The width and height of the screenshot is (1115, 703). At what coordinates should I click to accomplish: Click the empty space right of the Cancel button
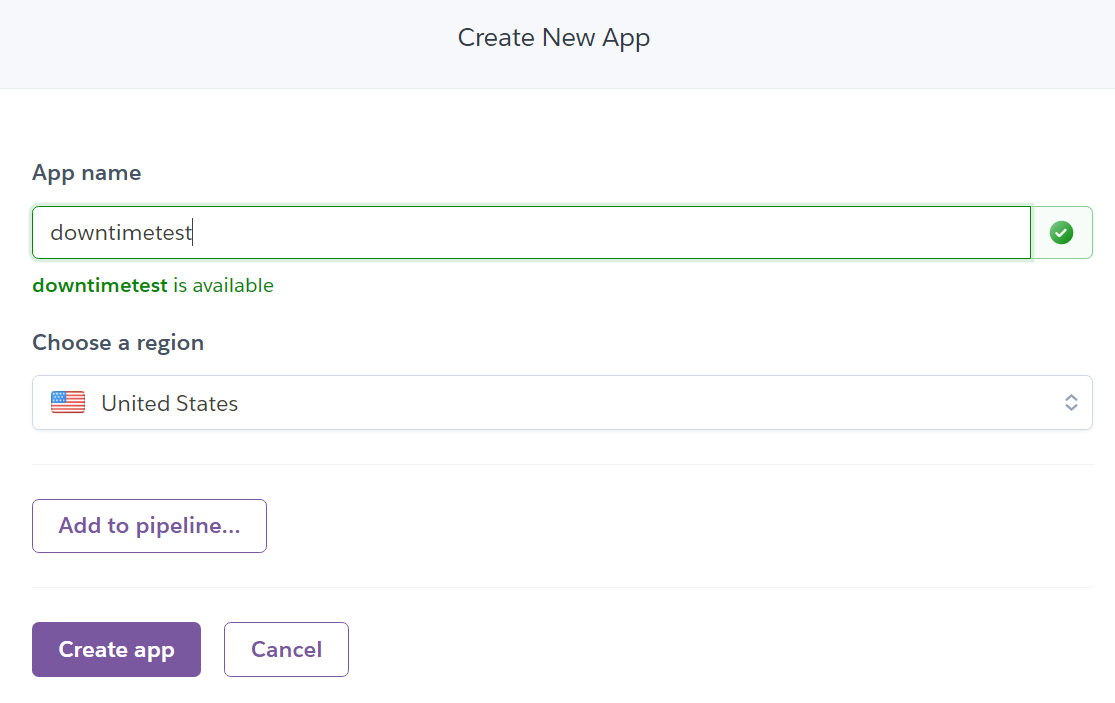[700, 650]
